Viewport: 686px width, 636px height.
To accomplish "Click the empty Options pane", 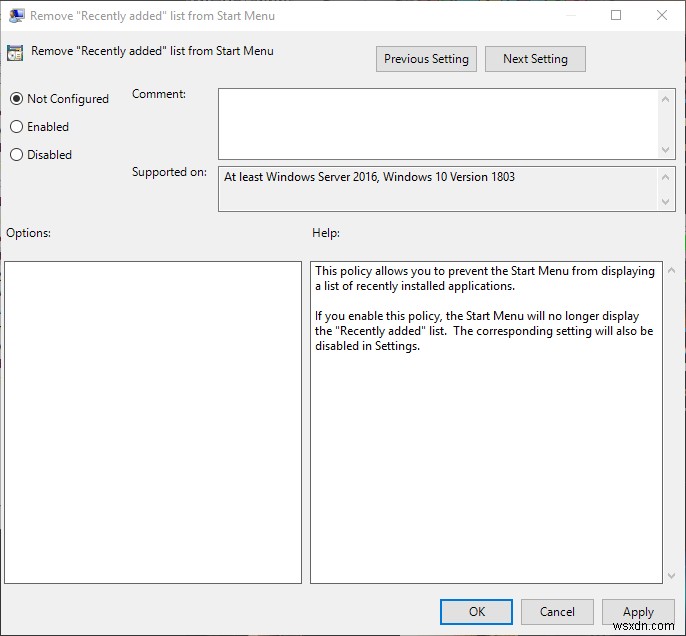I will [153, 423].
